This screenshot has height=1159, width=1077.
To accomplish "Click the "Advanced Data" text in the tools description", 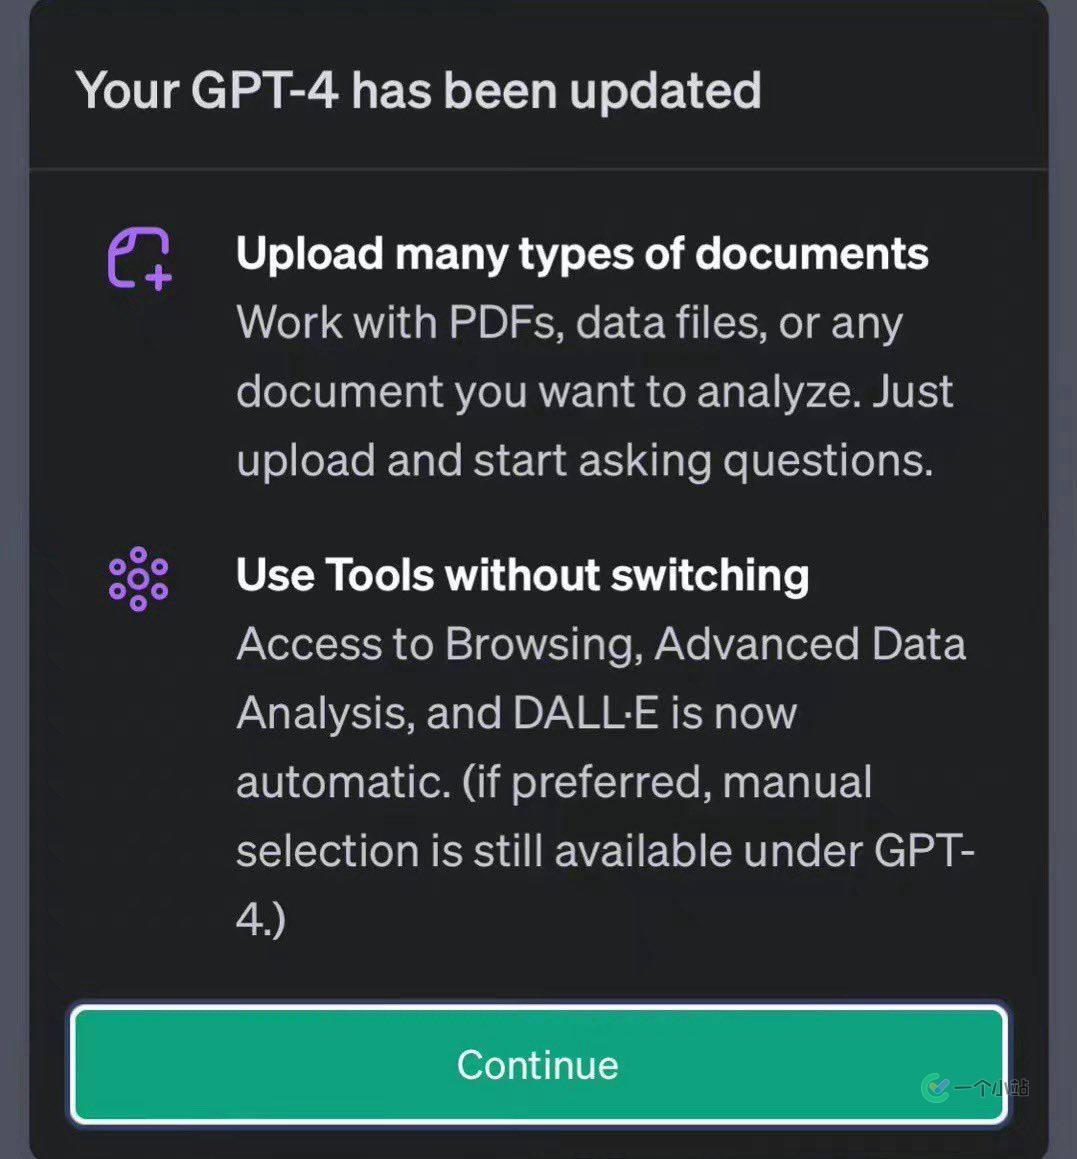I will pos(810,645).
